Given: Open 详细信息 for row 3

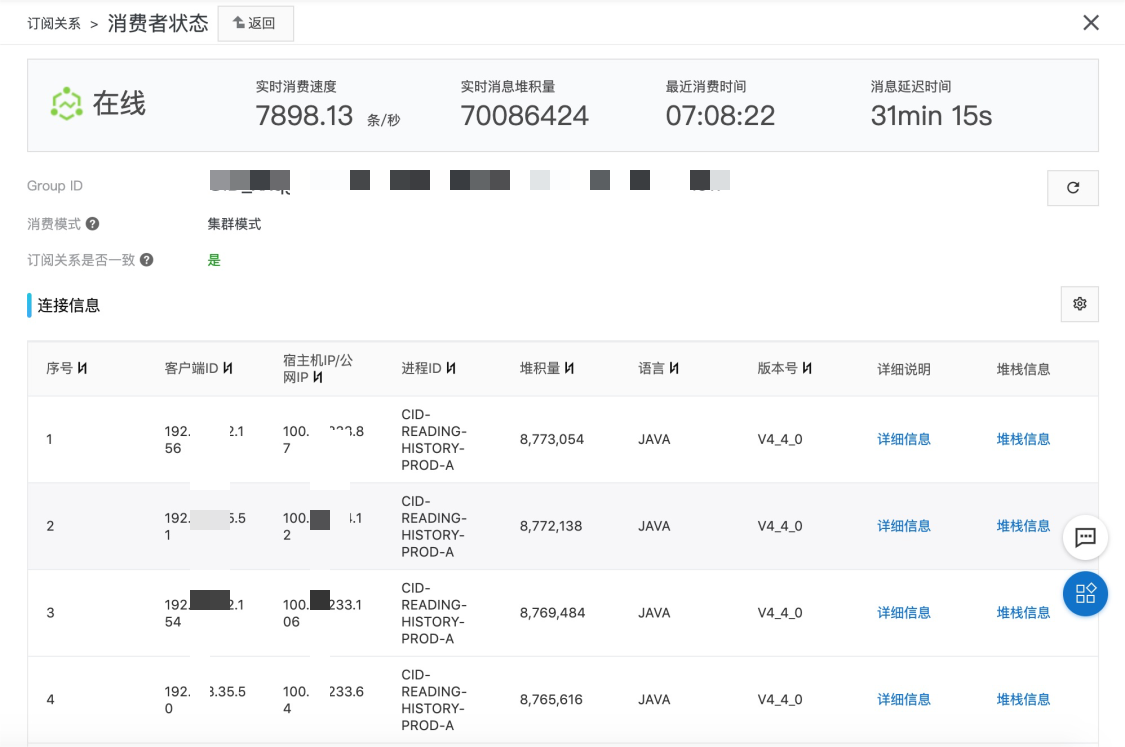Looking at the screenshot, I should coord(903,613).
